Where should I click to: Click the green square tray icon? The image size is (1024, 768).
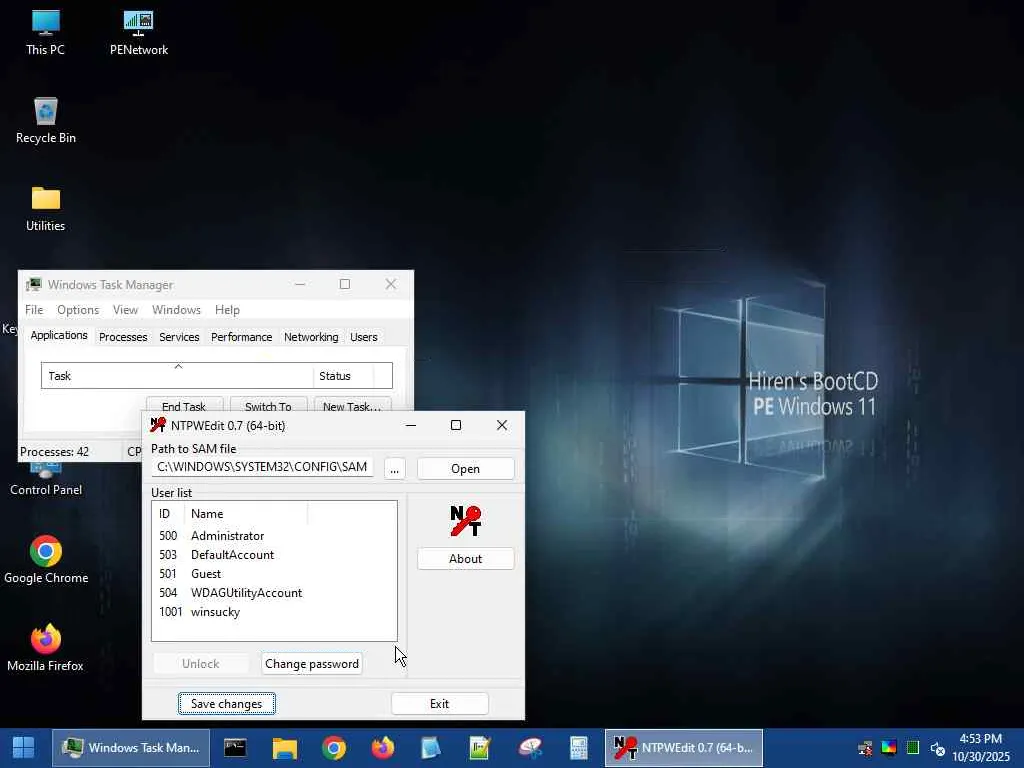click(x=913, y=748)
